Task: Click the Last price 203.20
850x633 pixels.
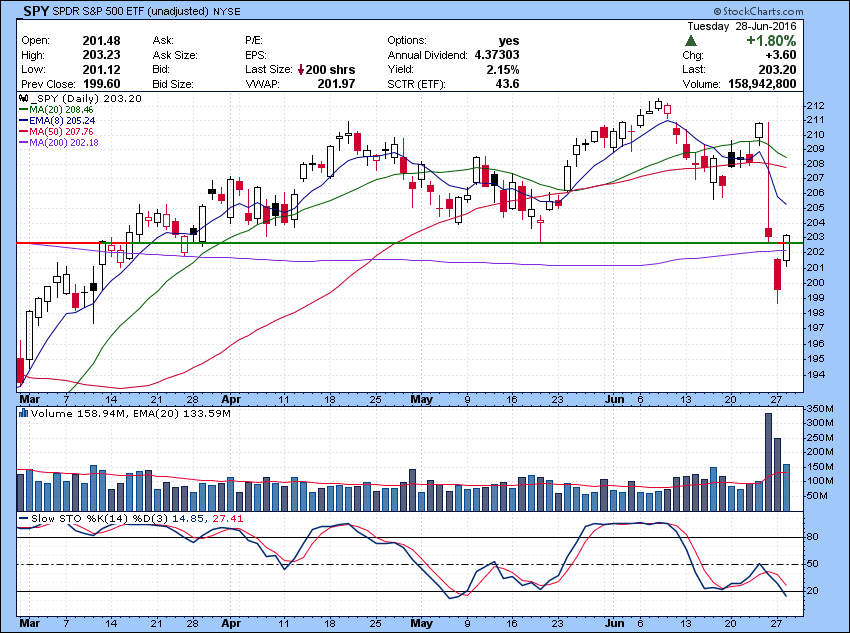Action: point(778,69)
